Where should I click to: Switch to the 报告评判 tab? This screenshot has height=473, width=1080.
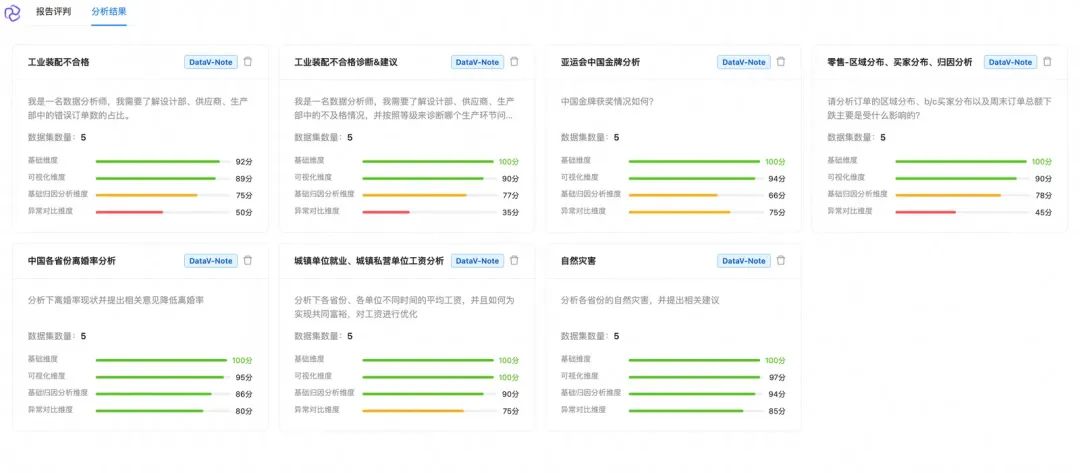click(56, 12)
